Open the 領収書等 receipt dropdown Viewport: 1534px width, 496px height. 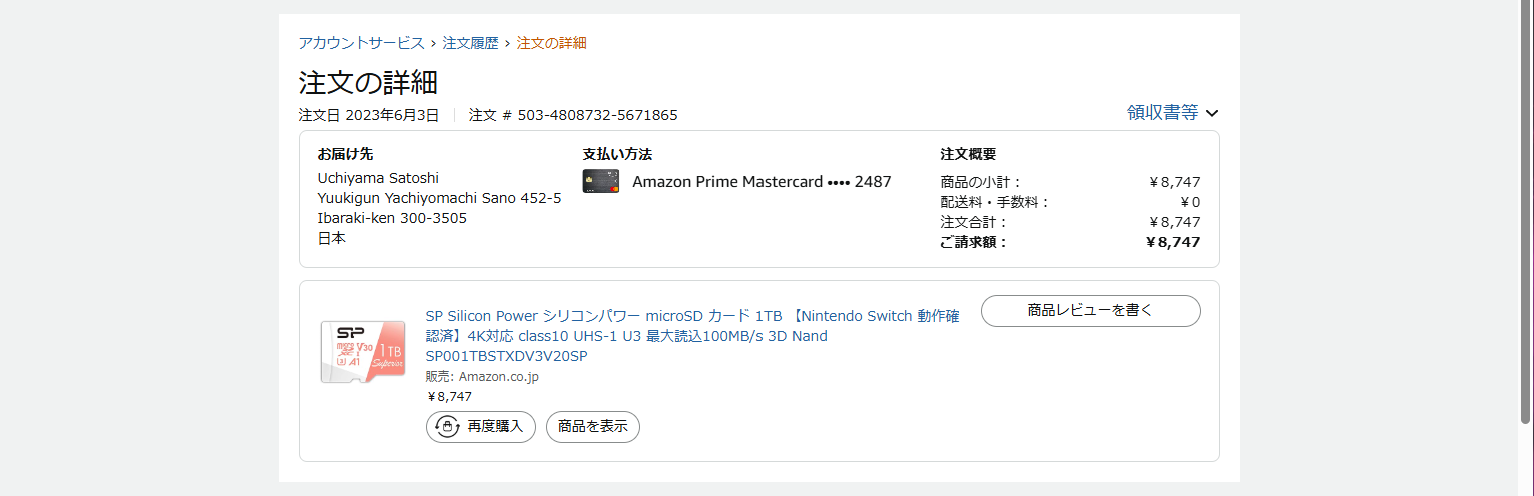click(1163, 113)
